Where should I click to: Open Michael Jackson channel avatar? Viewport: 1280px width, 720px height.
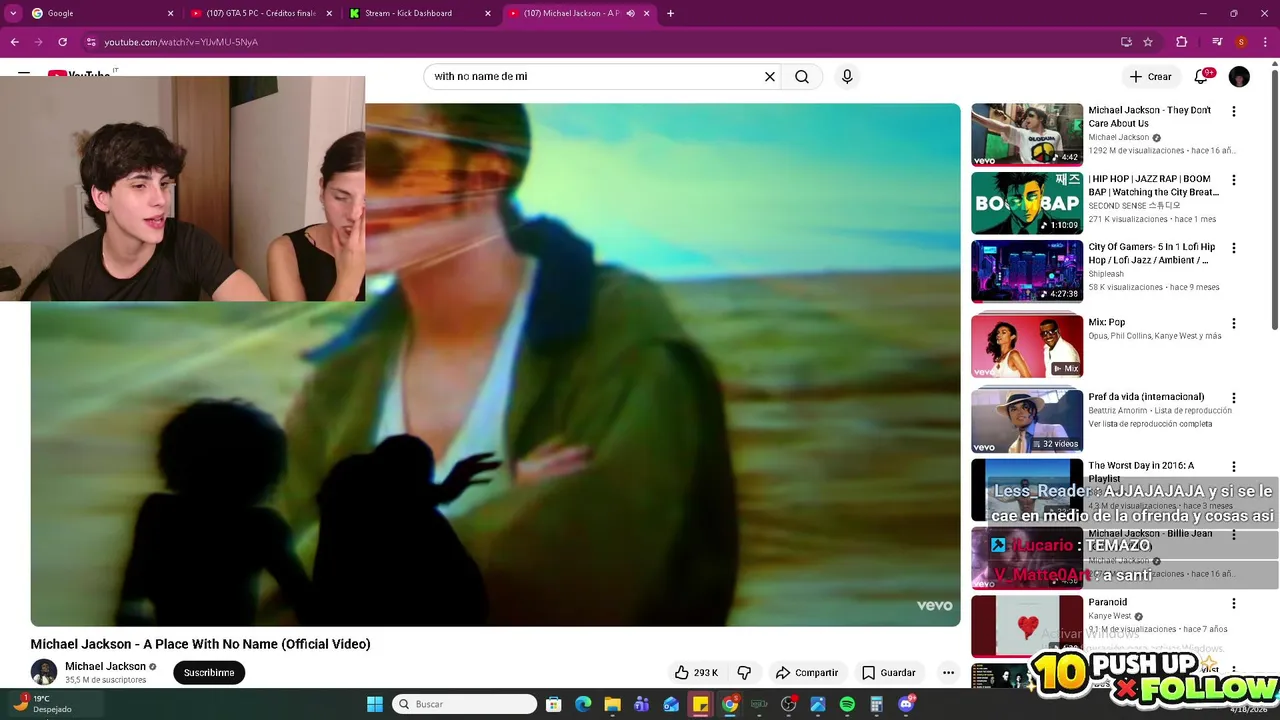(44, 672)
